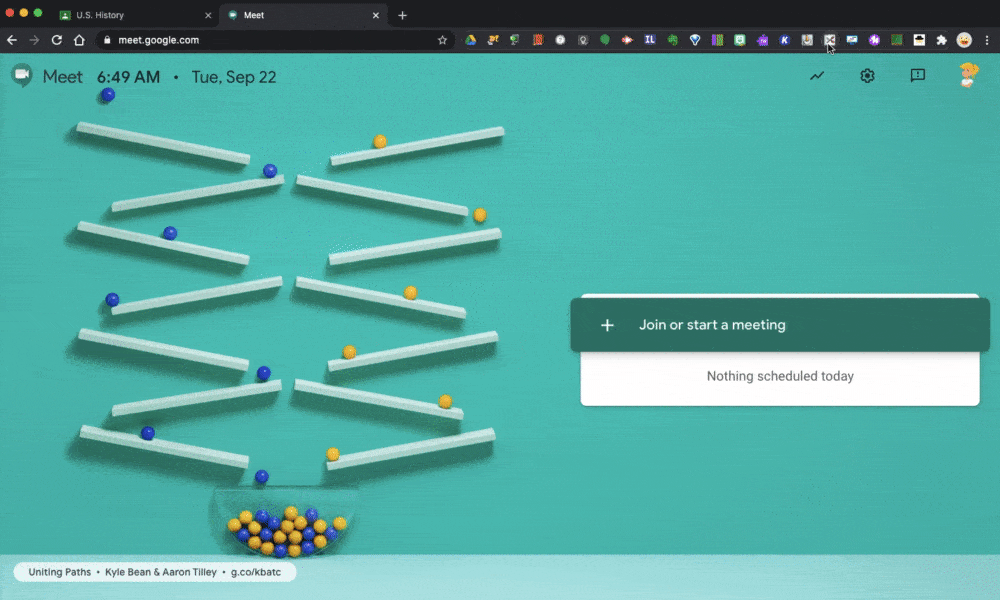Image resolution: width=1000 pixels, height=600 pixels.
Task: Open the Chrome Extensions puzzle icon
Action: tap(941, 40)
